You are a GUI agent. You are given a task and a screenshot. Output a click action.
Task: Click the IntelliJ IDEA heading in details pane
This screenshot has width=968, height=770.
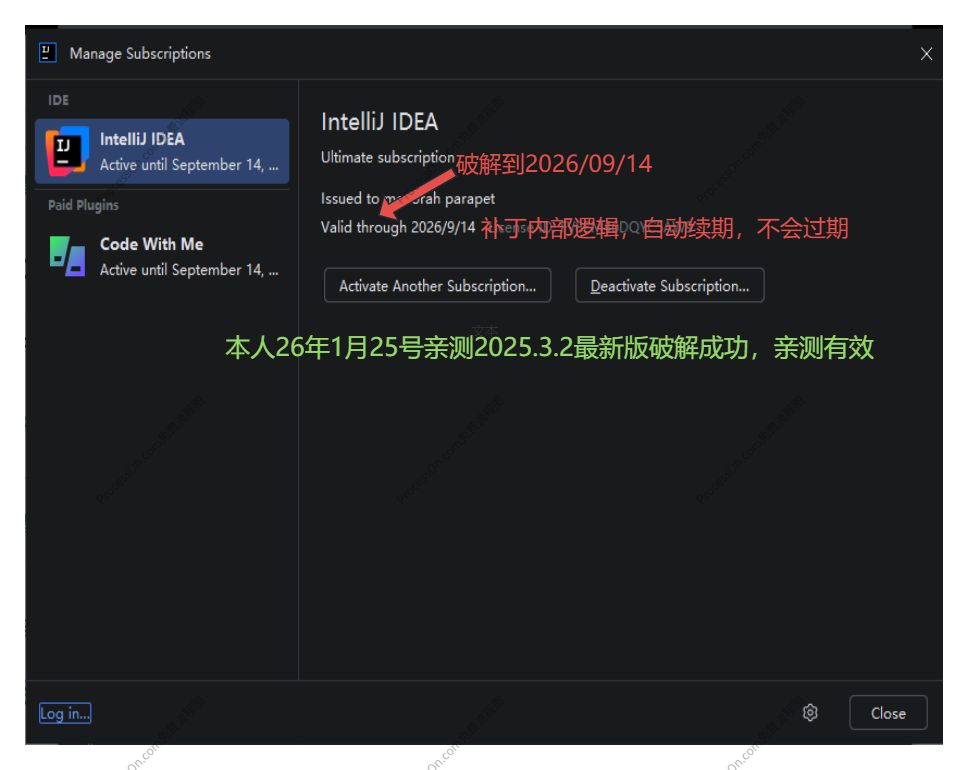tap(379, 122)
